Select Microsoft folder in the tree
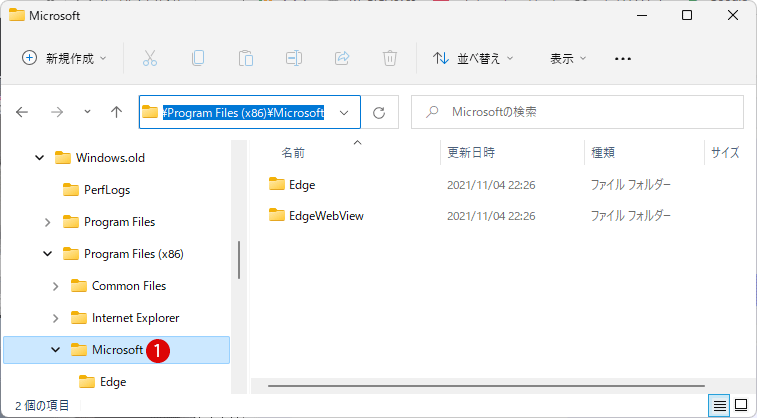757x418 pixels. (116, 350)
